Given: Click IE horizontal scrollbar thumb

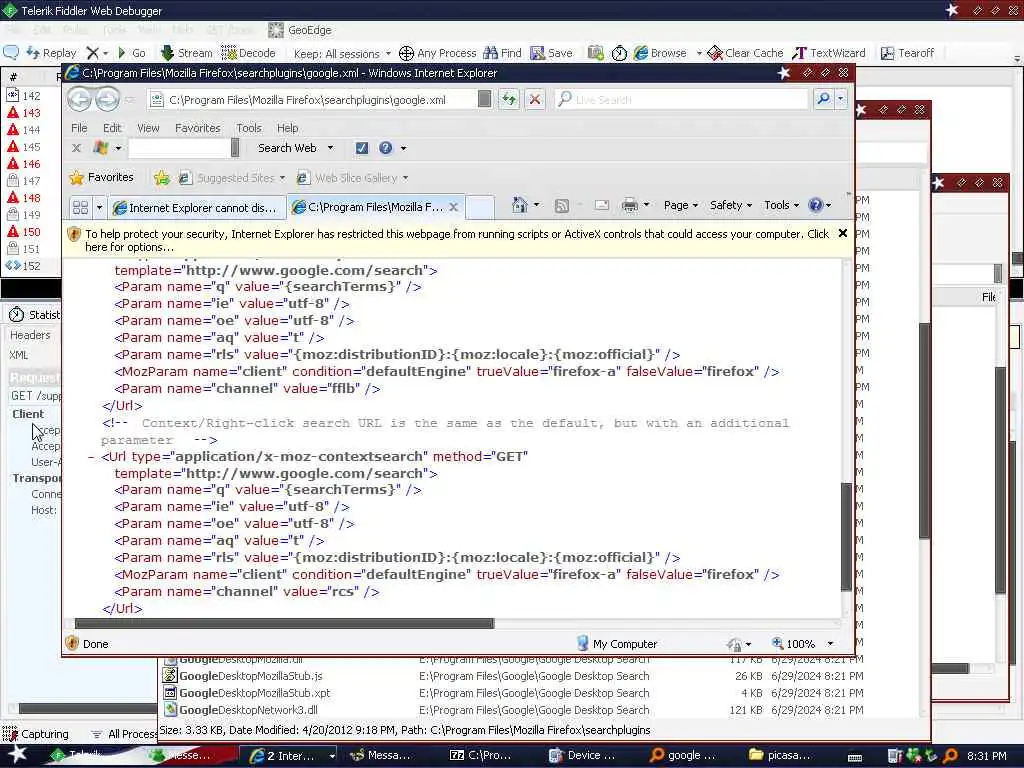Looking at the screenshot, I should 284,623.
